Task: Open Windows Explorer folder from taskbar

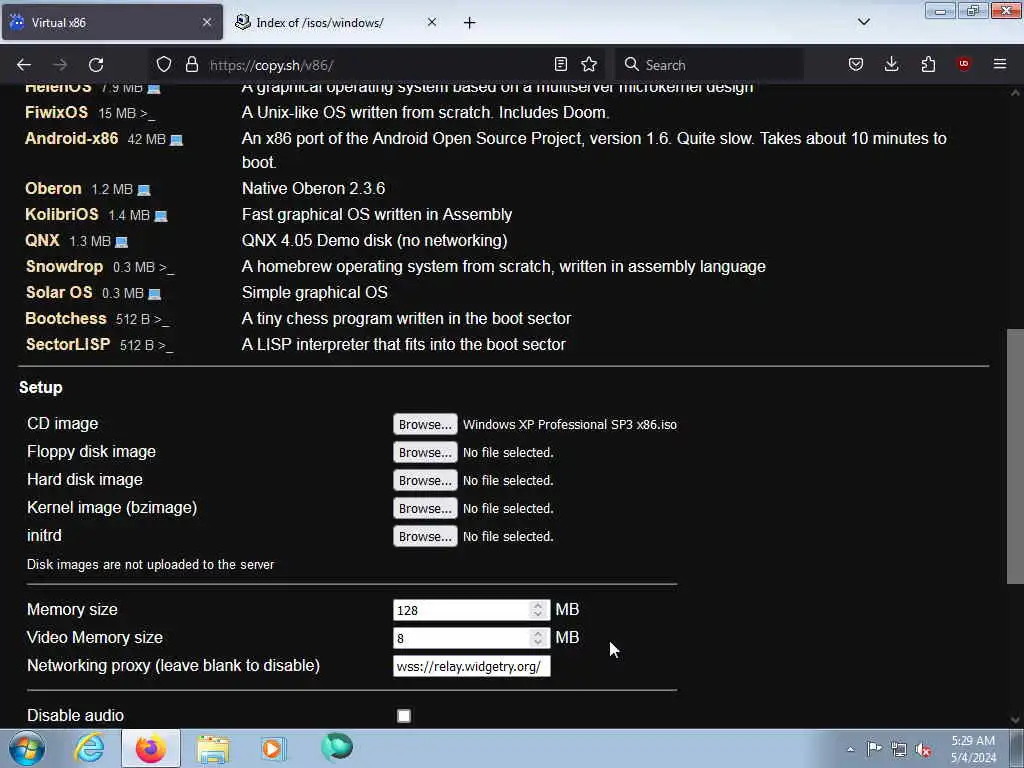Action: [214, 749]
